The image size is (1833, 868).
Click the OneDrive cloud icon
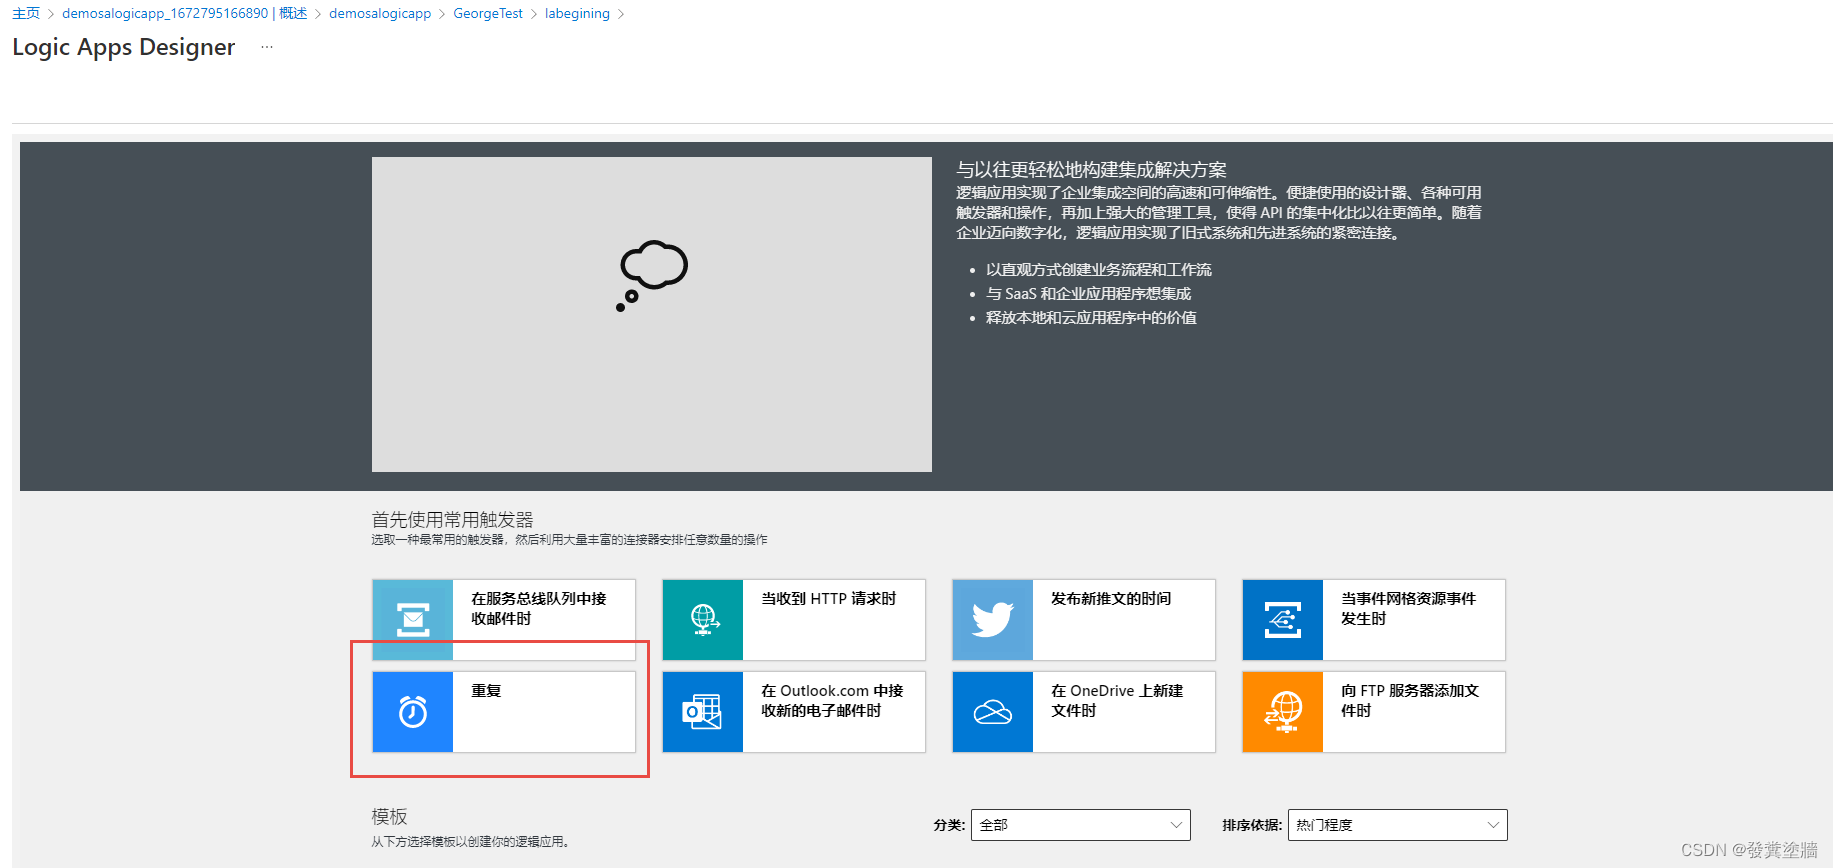(993, 712)
